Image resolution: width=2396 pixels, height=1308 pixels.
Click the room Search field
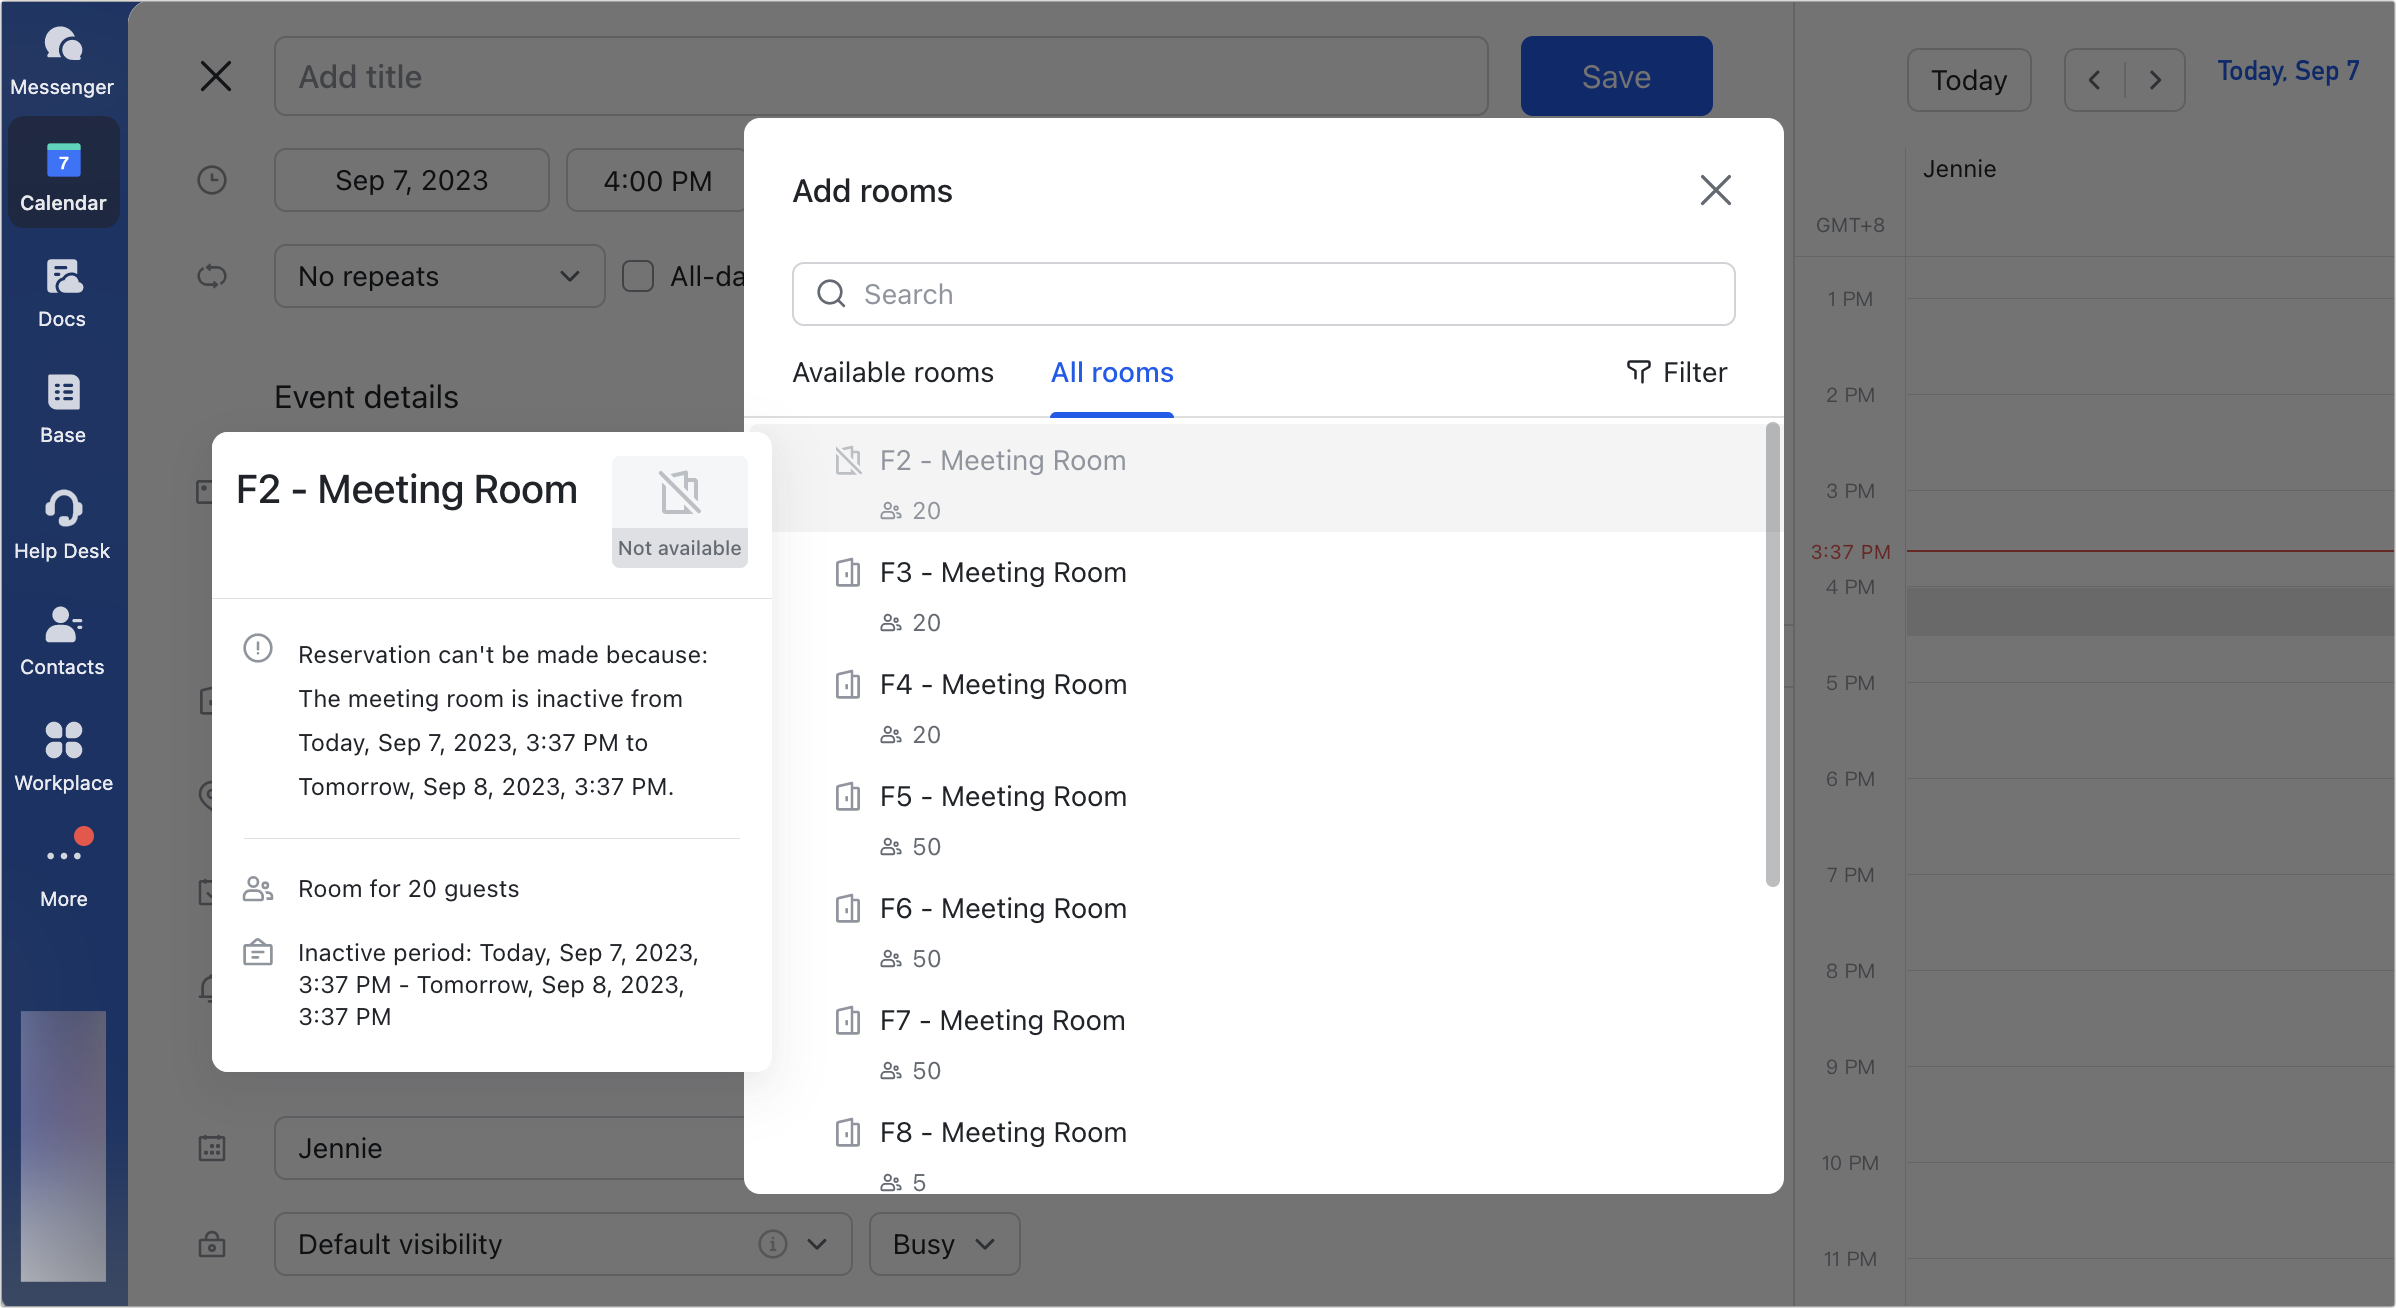point(1263,294)
